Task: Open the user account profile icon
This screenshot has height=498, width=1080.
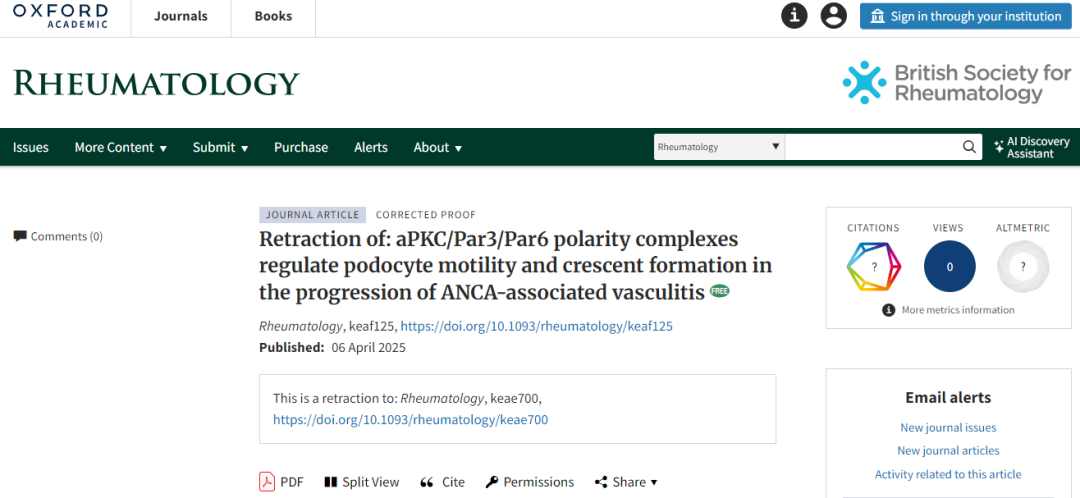Action: pyautogui.click(x=833, y=16)
